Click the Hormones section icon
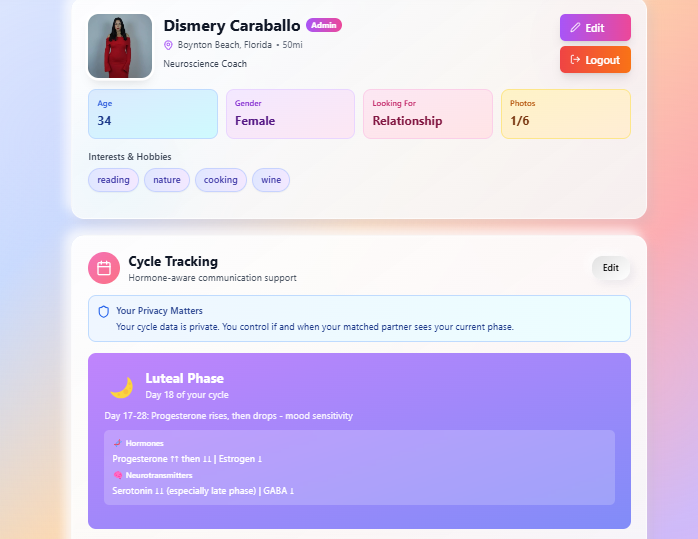The height and width of the screenshot is (539, 698). (x=117, y=443)
